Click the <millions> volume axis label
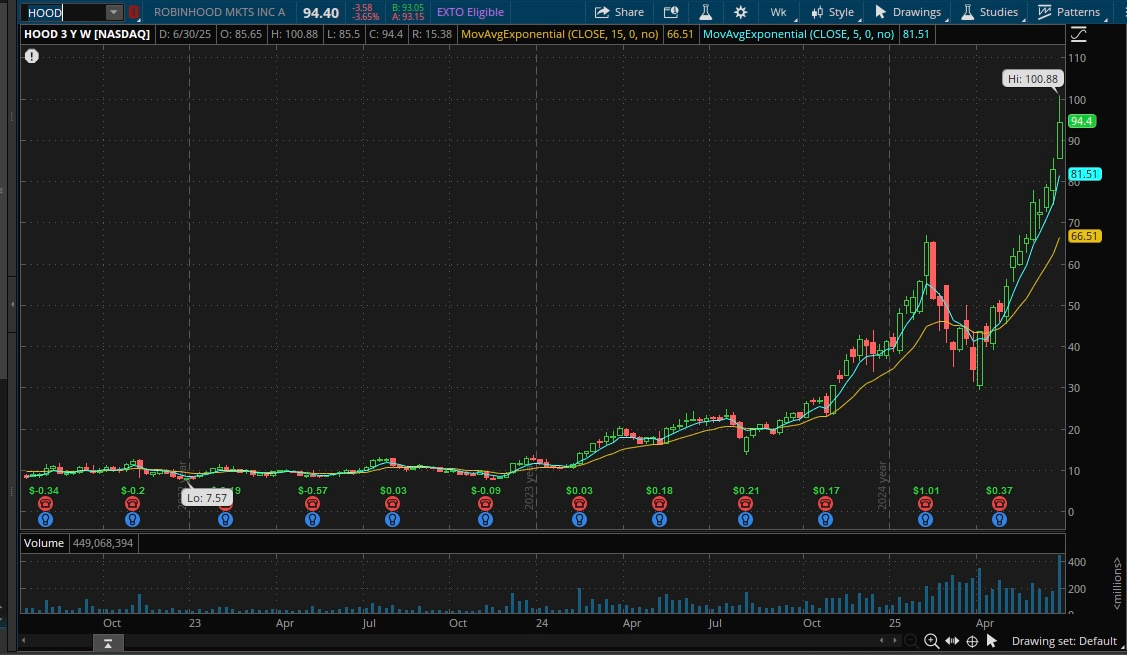The width and height of the screenshot is (1127, 655). (1117, 582)
